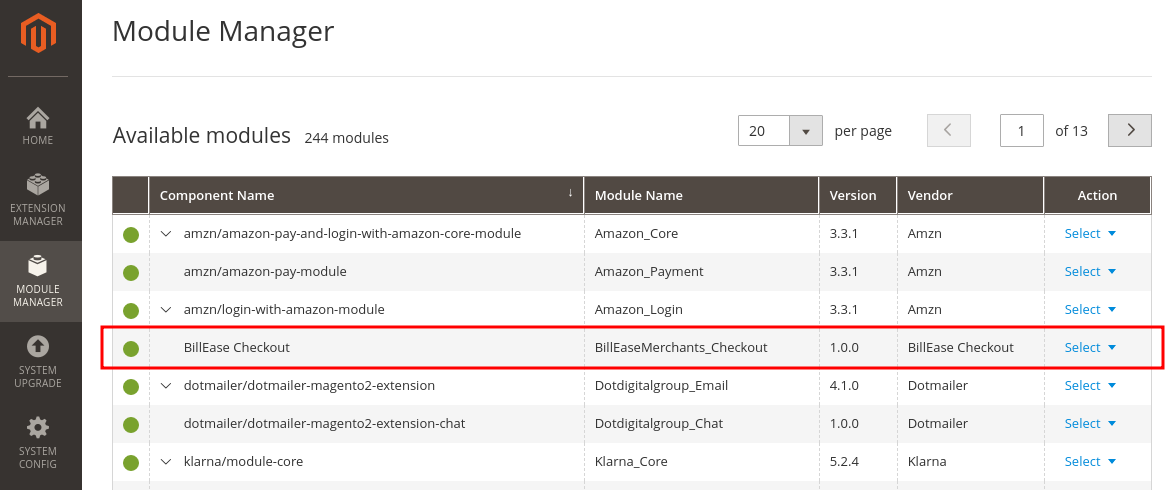Click dotmailer/dotmailer-magento2-extension-chat text
Screen dimensions: 1168x490
tap(324, 423)
